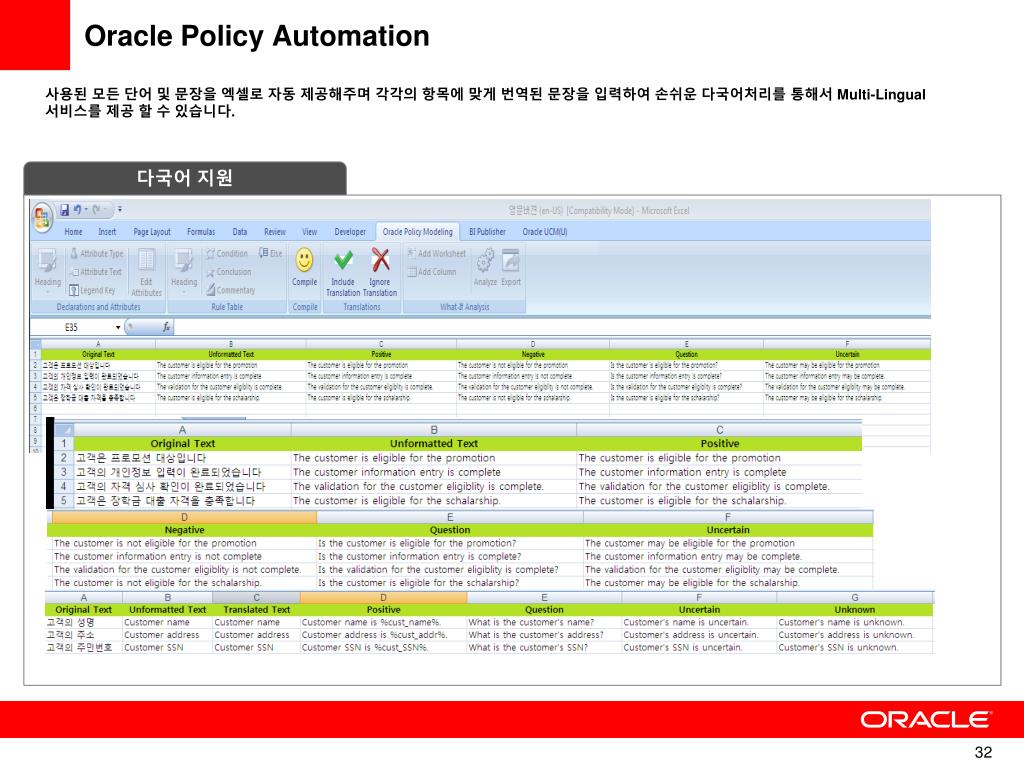Open the Redo history dropdown arrow
The height and width of the screenshot is (768, 1024).
[104, 210]
